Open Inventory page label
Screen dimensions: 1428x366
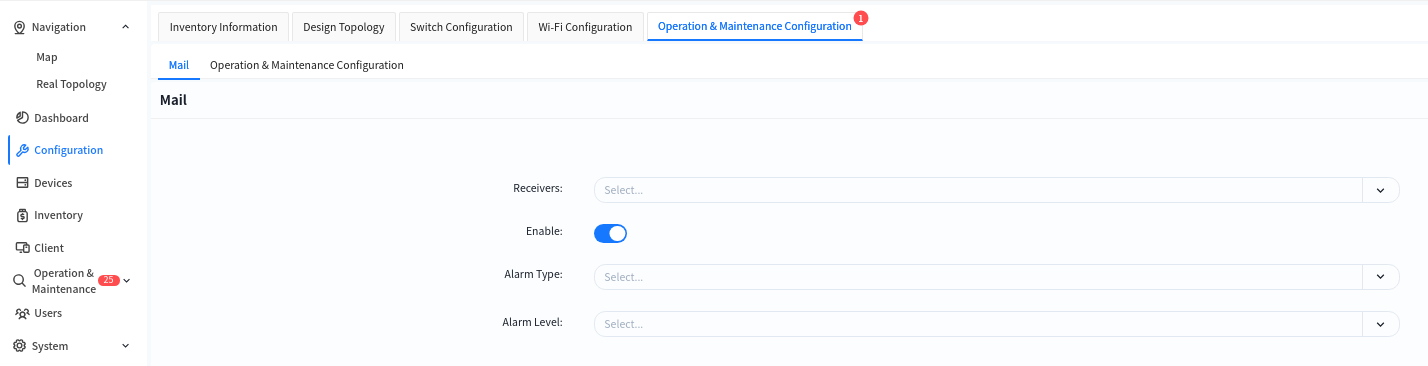[58, 215]
